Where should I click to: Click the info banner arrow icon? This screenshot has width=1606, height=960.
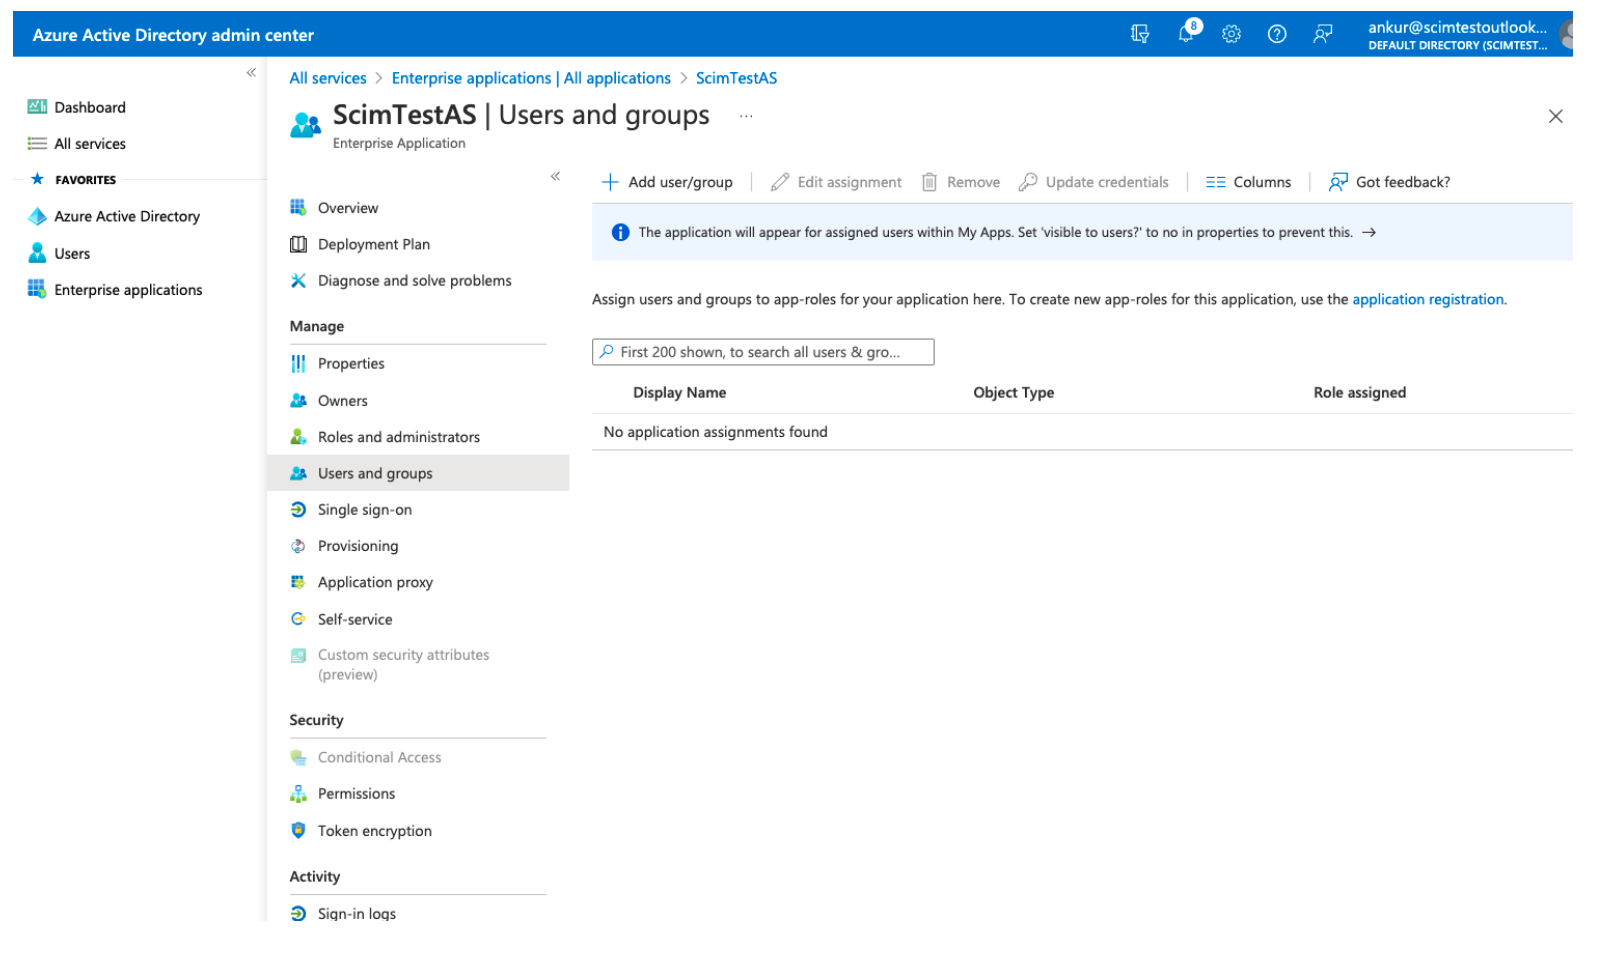tap(1369, 232)
